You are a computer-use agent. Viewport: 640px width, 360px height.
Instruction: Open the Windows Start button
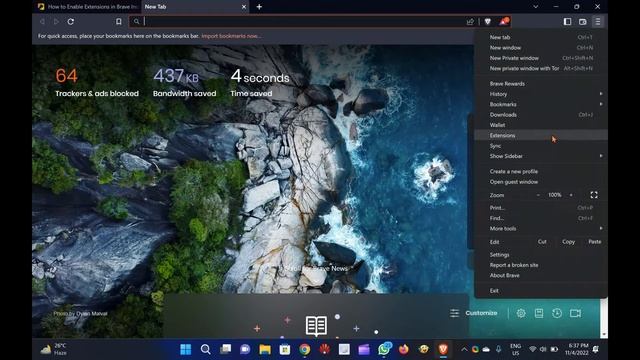coord(185,349)
